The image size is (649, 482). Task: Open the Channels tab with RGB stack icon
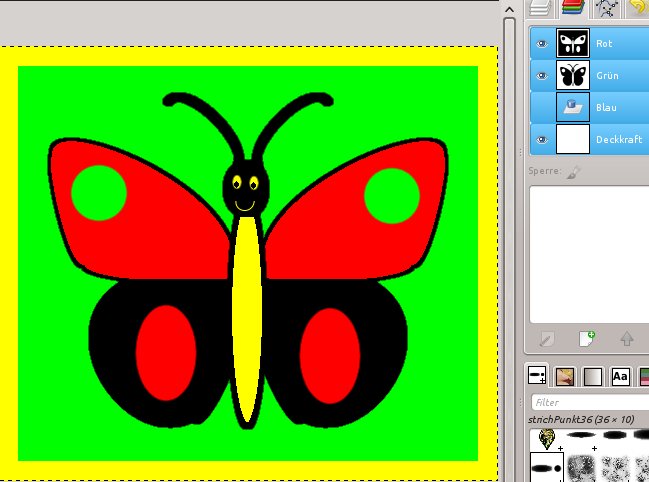coord(573,7)
